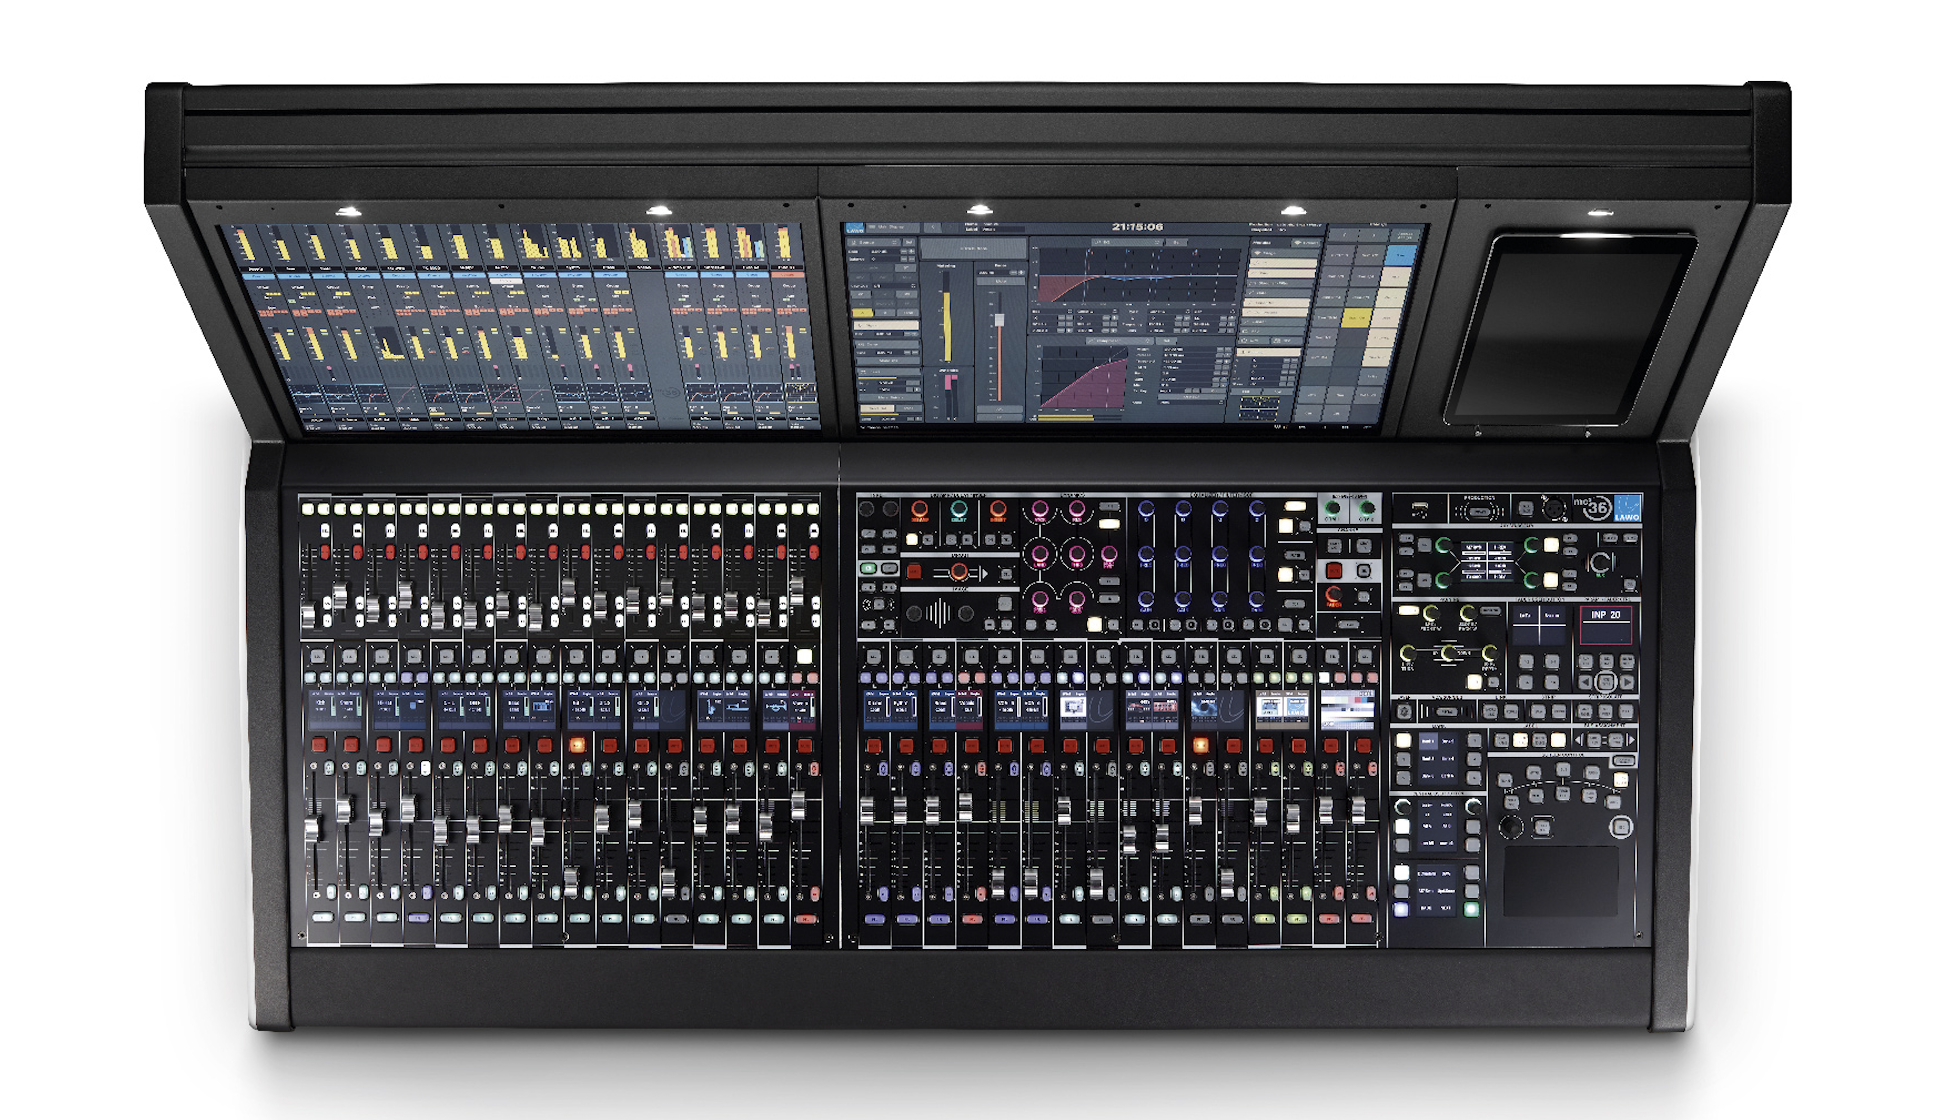This screenshot has width=1960, height=1120.
Task: Tap the back arrow in the touchscreen header
Action: [x=933, y=227]
